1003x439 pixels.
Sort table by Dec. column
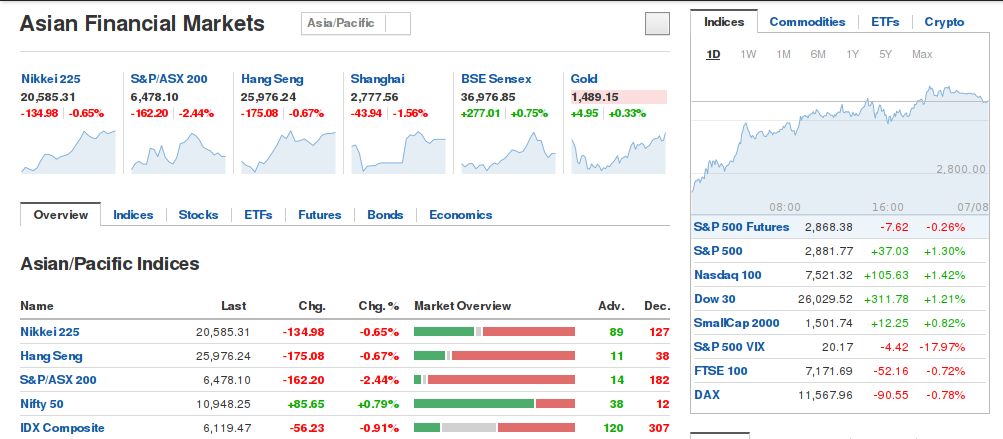tap(657, 306)
